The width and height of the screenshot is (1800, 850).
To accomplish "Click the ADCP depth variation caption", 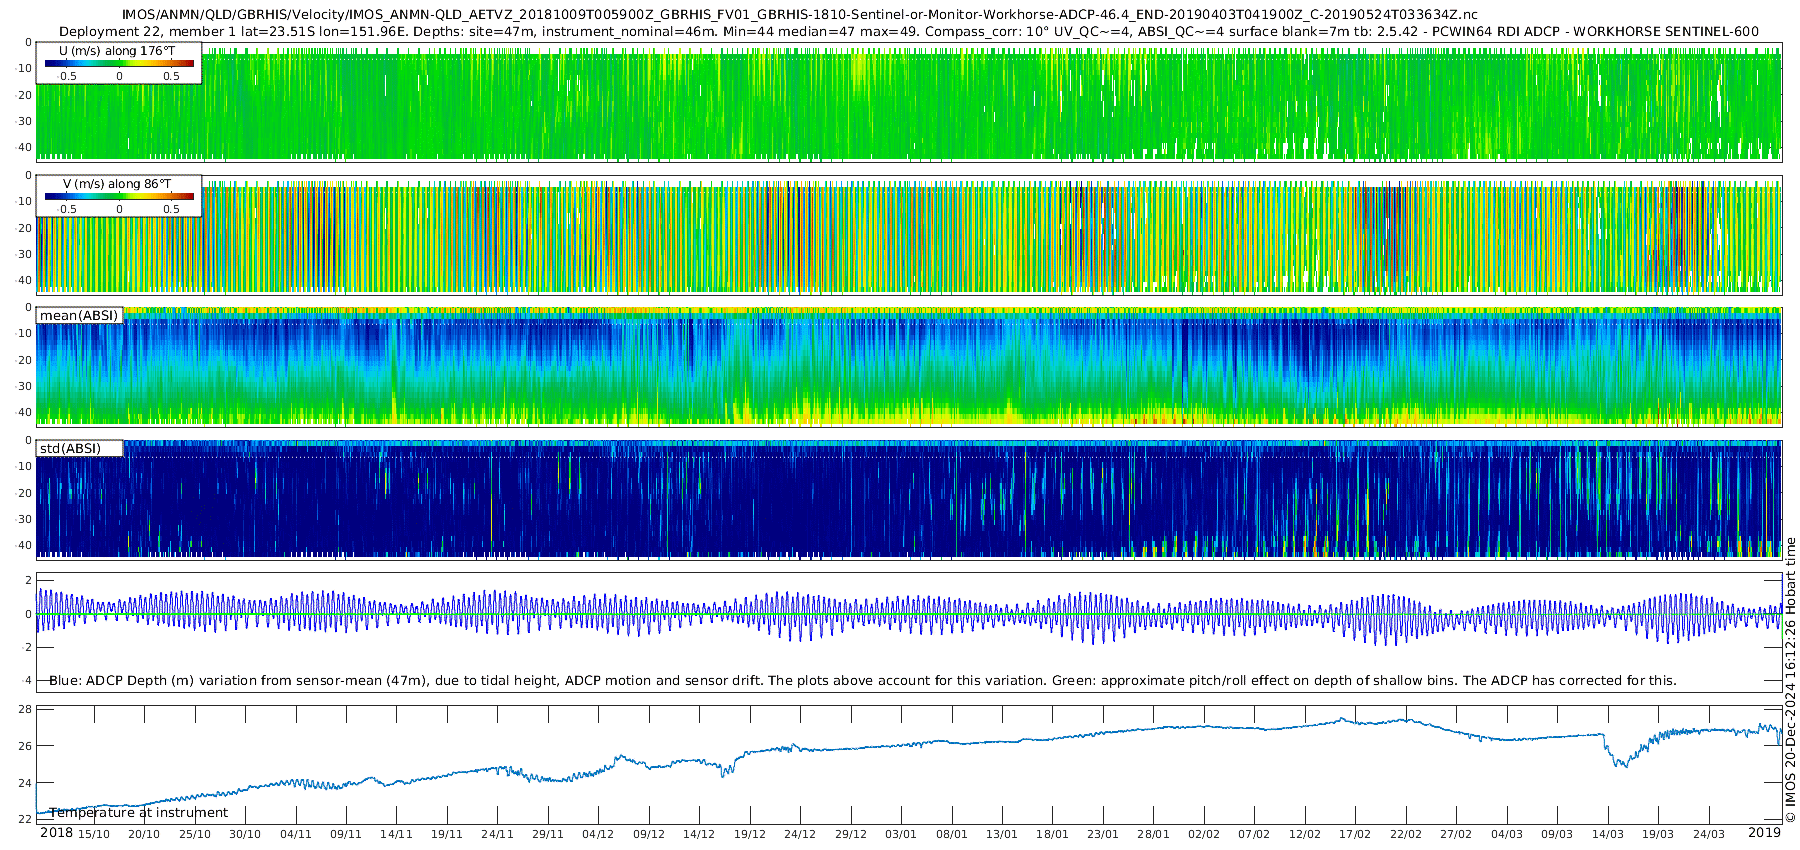I will coord(862,680).
